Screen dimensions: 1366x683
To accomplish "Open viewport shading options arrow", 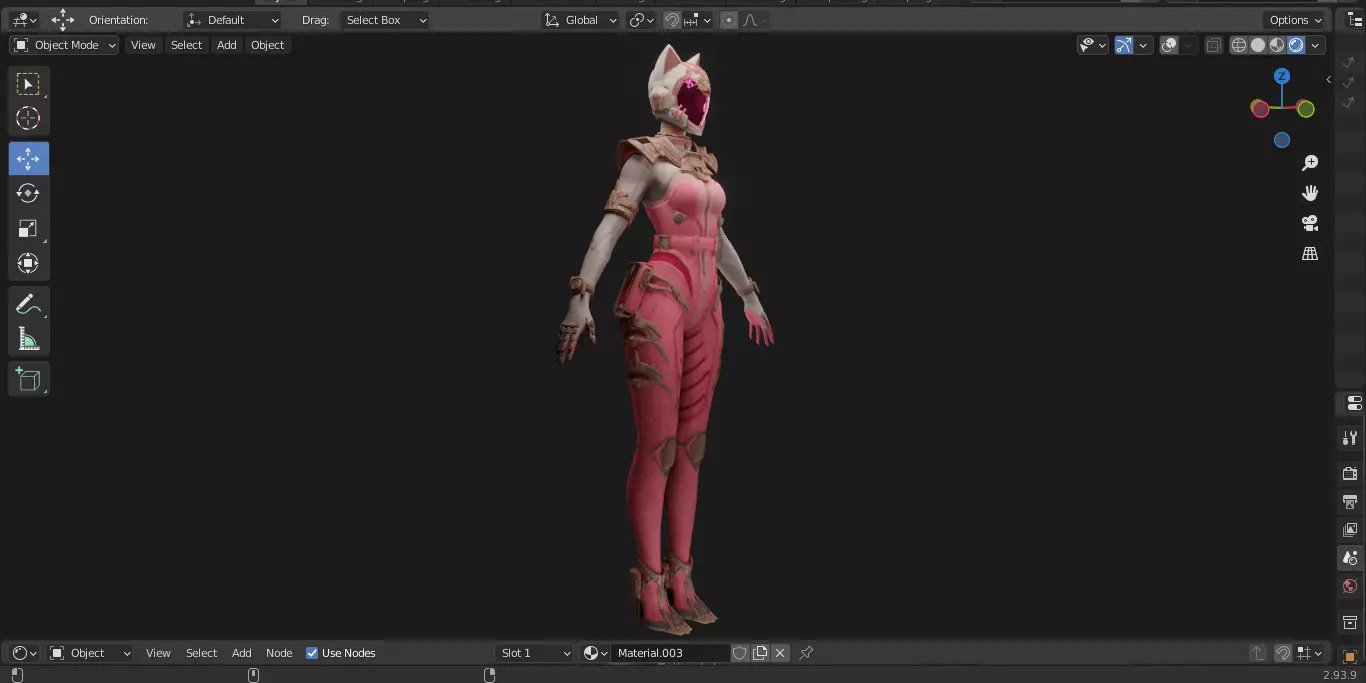I will 1315,45.
